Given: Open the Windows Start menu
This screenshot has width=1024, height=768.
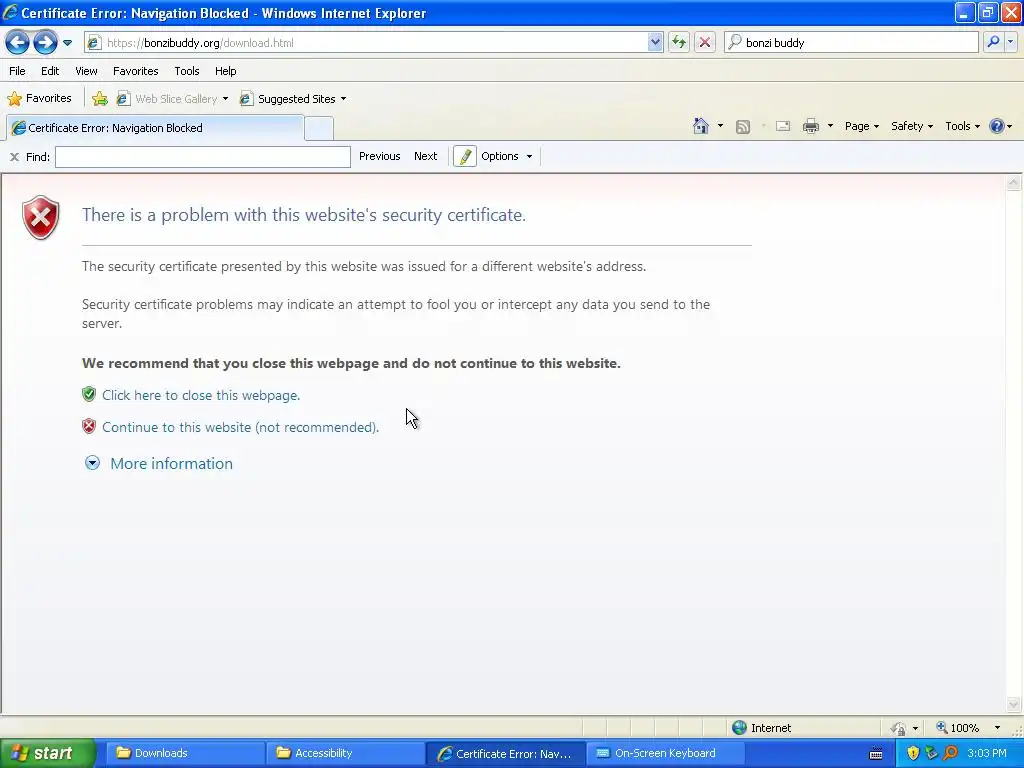Looking at the screenshot, I should (x=47, y=754).
